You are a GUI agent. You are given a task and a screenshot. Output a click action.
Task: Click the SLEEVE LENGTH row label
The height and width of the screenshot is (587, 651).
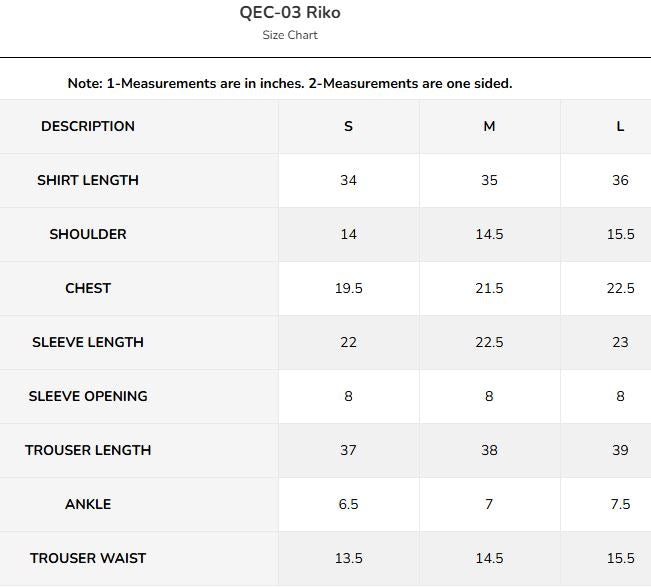pyautogui.click(x=88, y=342)
